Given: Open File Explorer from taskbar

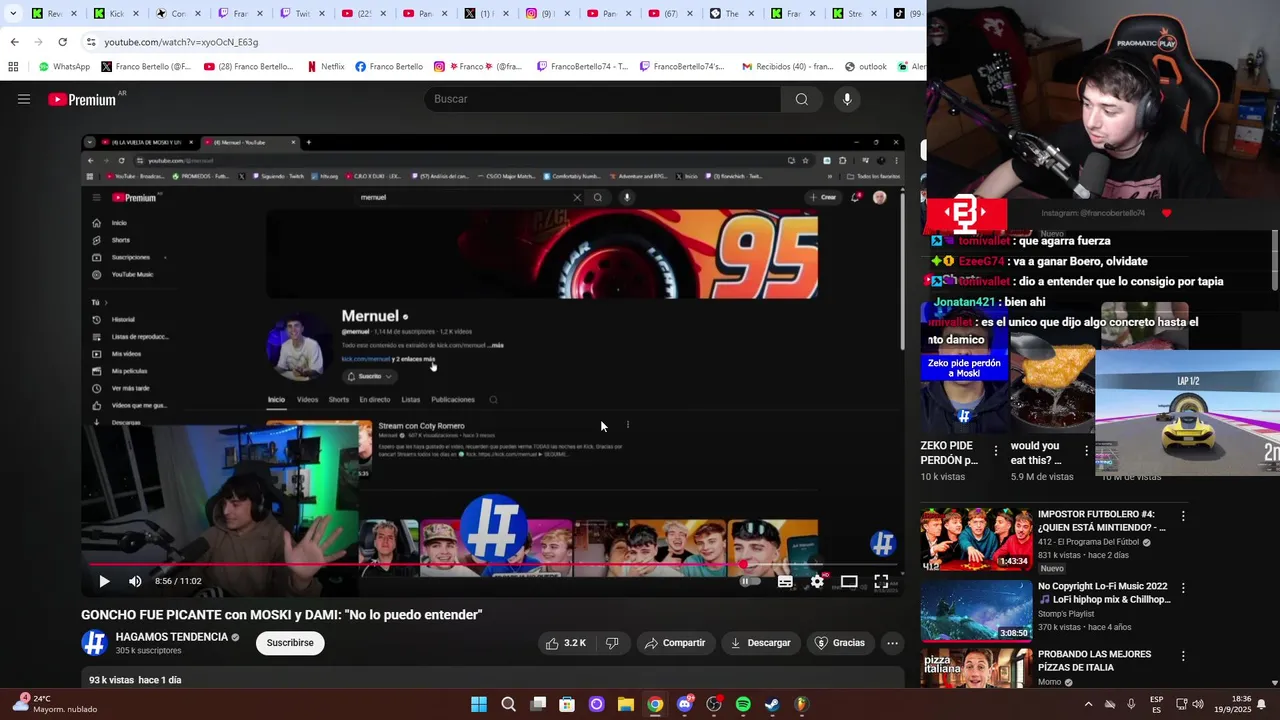Looking at the screenshot, I should [625, 704].
